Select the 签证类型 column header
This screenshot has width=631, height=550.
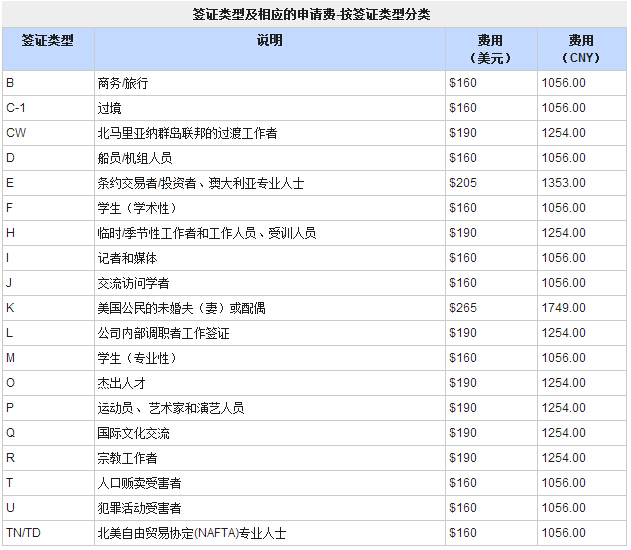(48, 49)
